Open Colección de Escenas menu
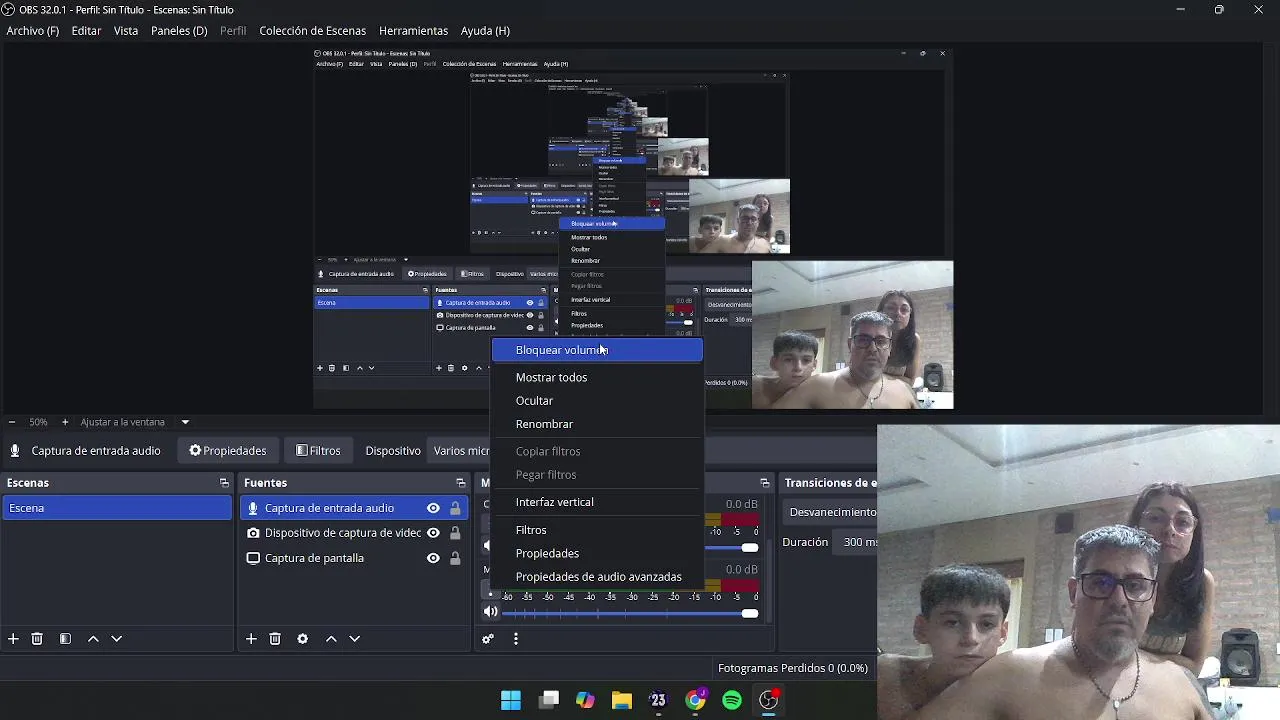1280x720 pixels. pyautogui.click(x=313, y=31)
